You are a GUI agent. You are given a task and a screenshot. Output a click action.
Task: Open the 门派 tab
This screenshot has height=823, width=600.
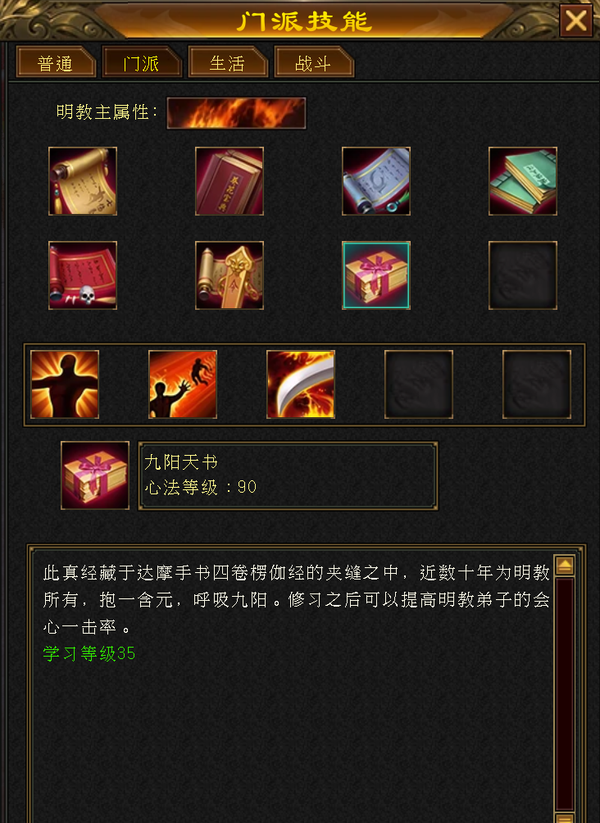click(x=142, y=62)
